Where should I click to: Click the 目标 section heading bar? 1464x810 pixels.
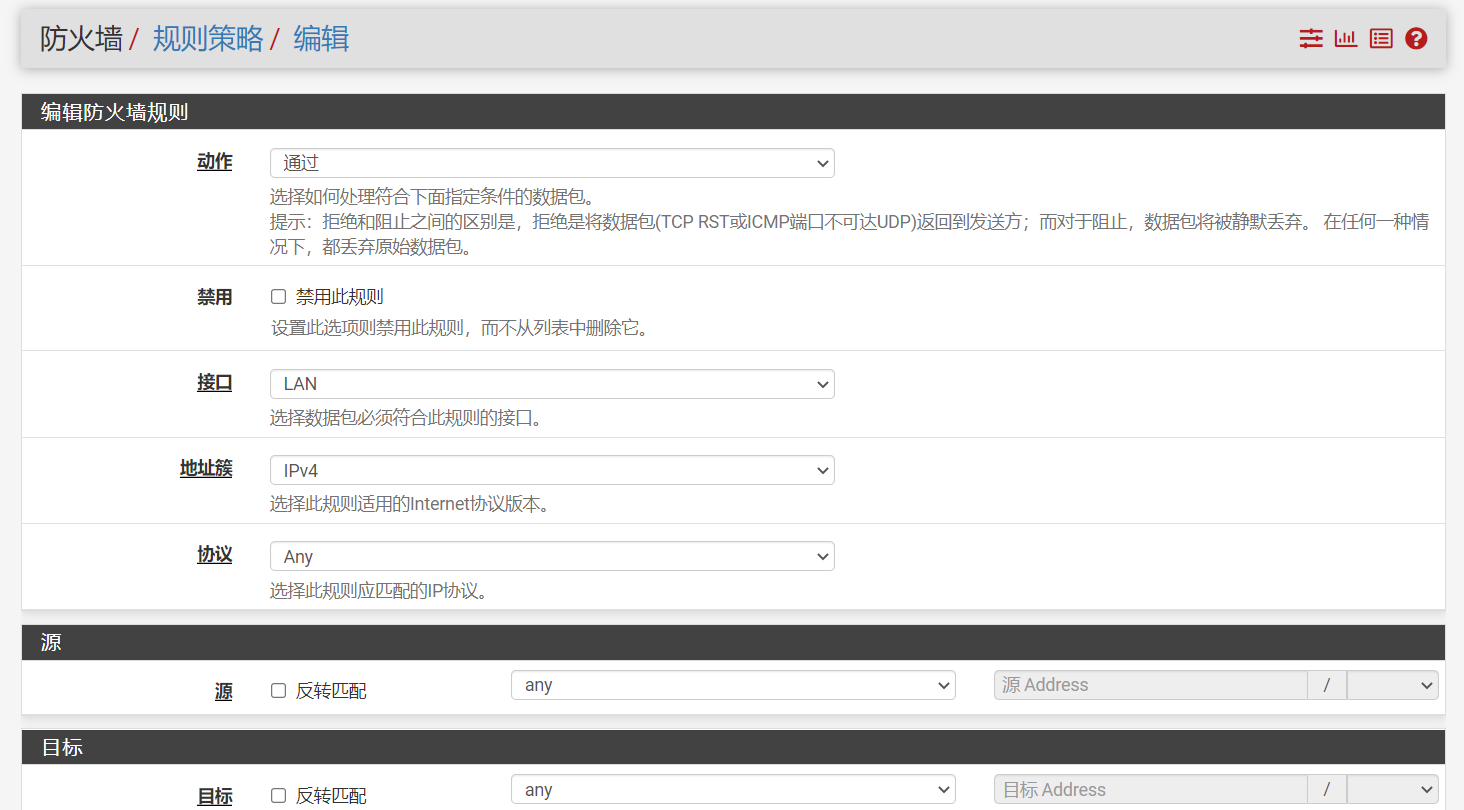pyautogui.click(x=733, y=747)
